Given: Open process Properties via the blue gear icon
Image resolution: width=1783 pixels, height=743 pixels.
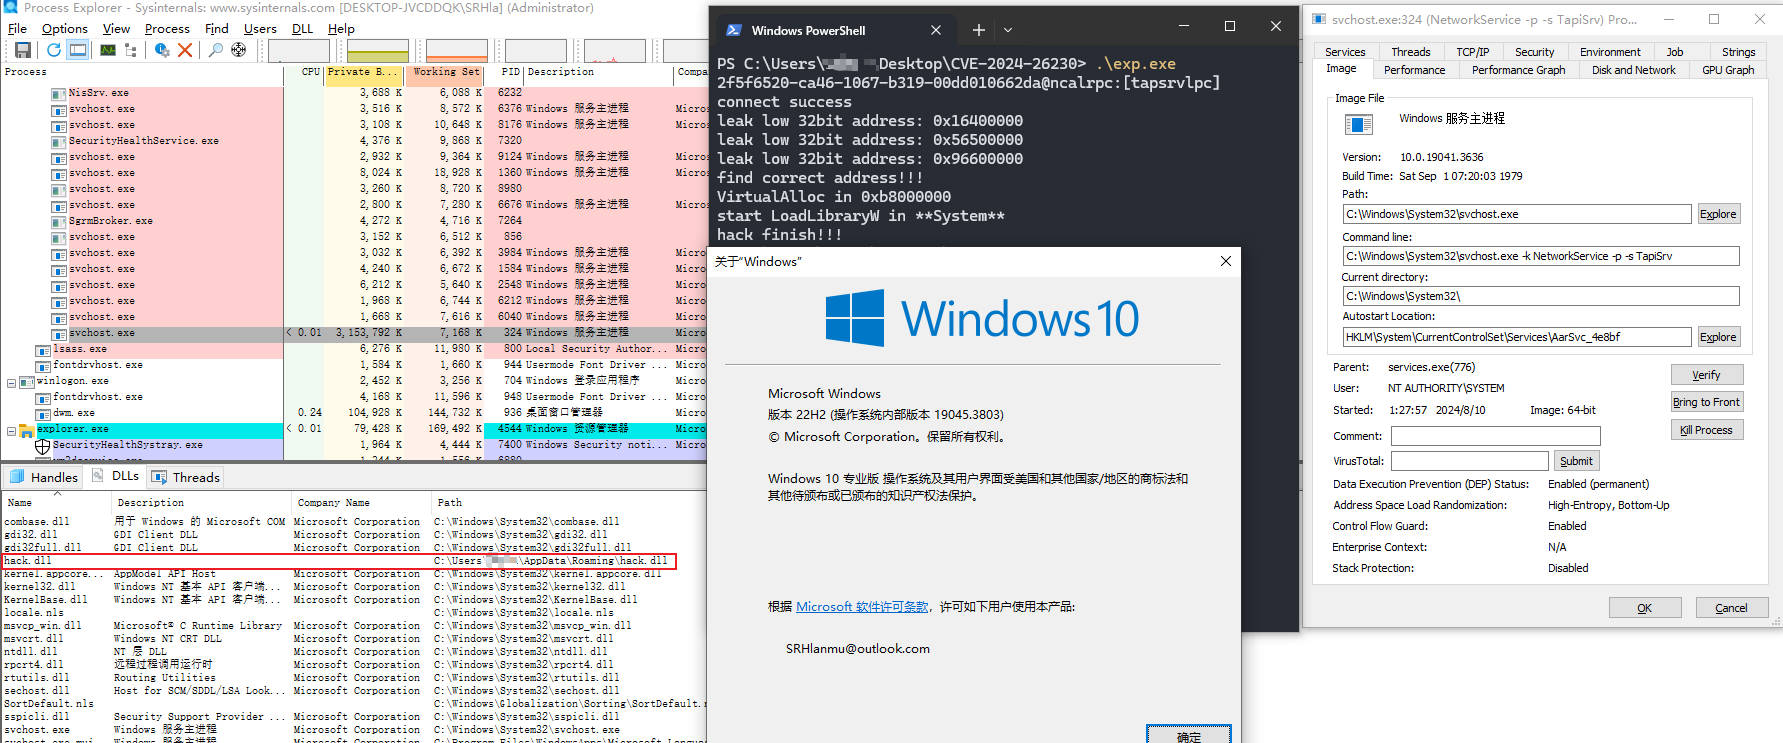Looking at the screenshot, I should click(162, 50).
